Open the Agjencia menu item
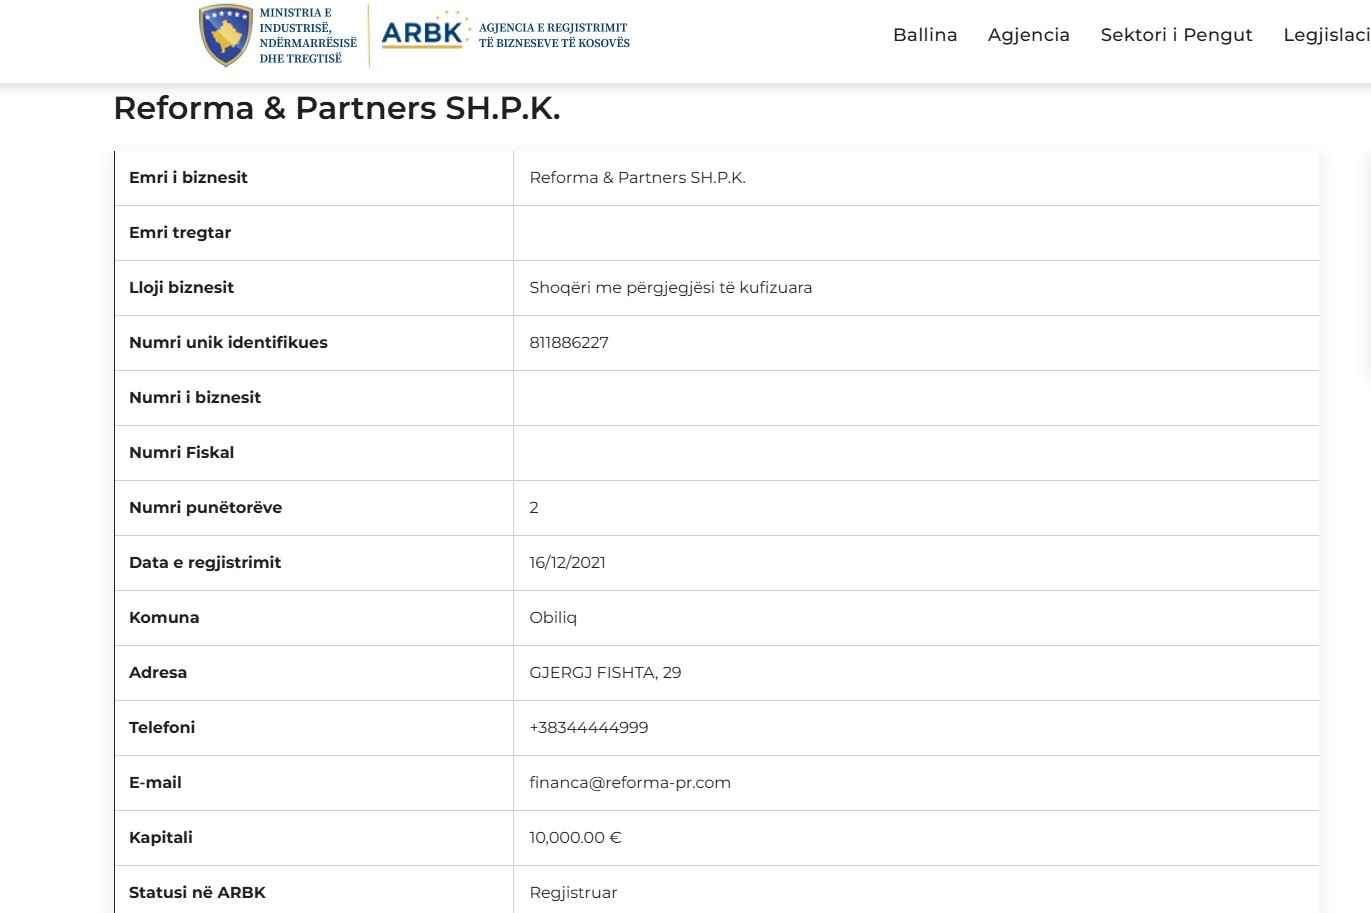The width and height of the screenshot is (1371, 913). coord(1028,35)
